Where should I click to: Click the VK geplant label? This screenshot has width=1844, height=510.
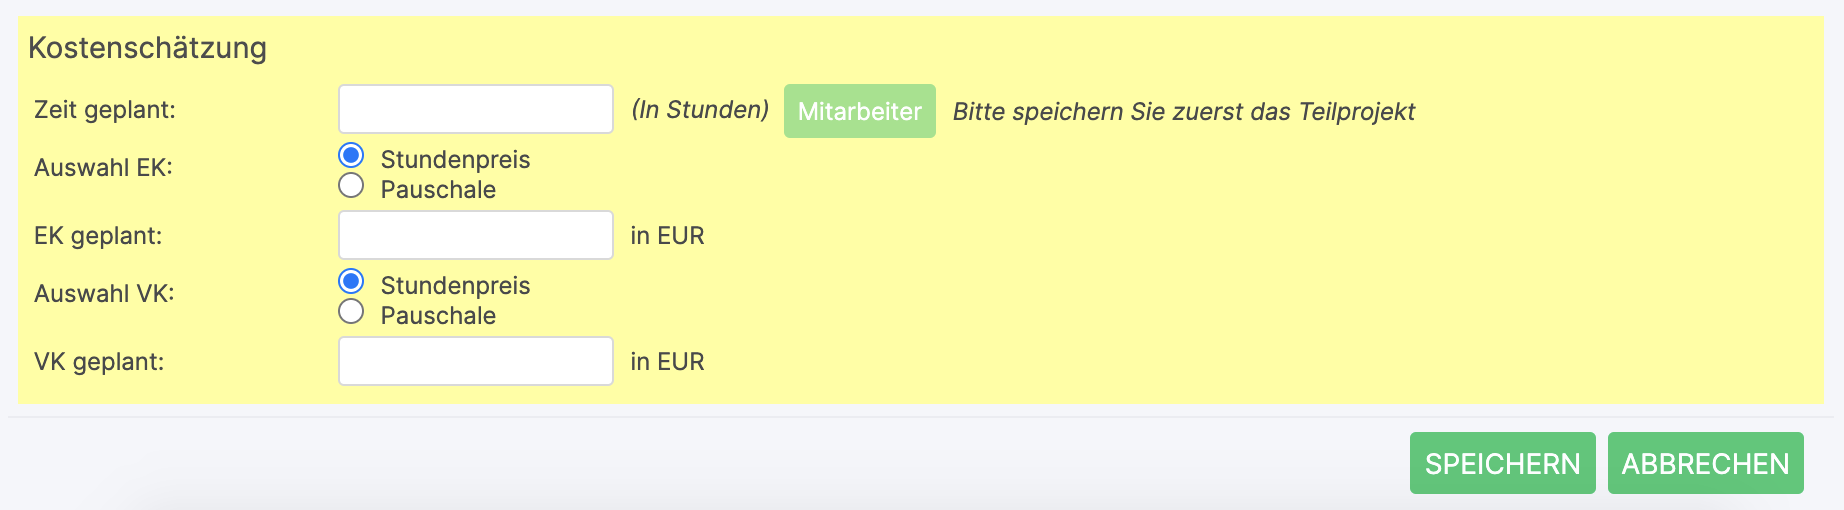point(99,362)
